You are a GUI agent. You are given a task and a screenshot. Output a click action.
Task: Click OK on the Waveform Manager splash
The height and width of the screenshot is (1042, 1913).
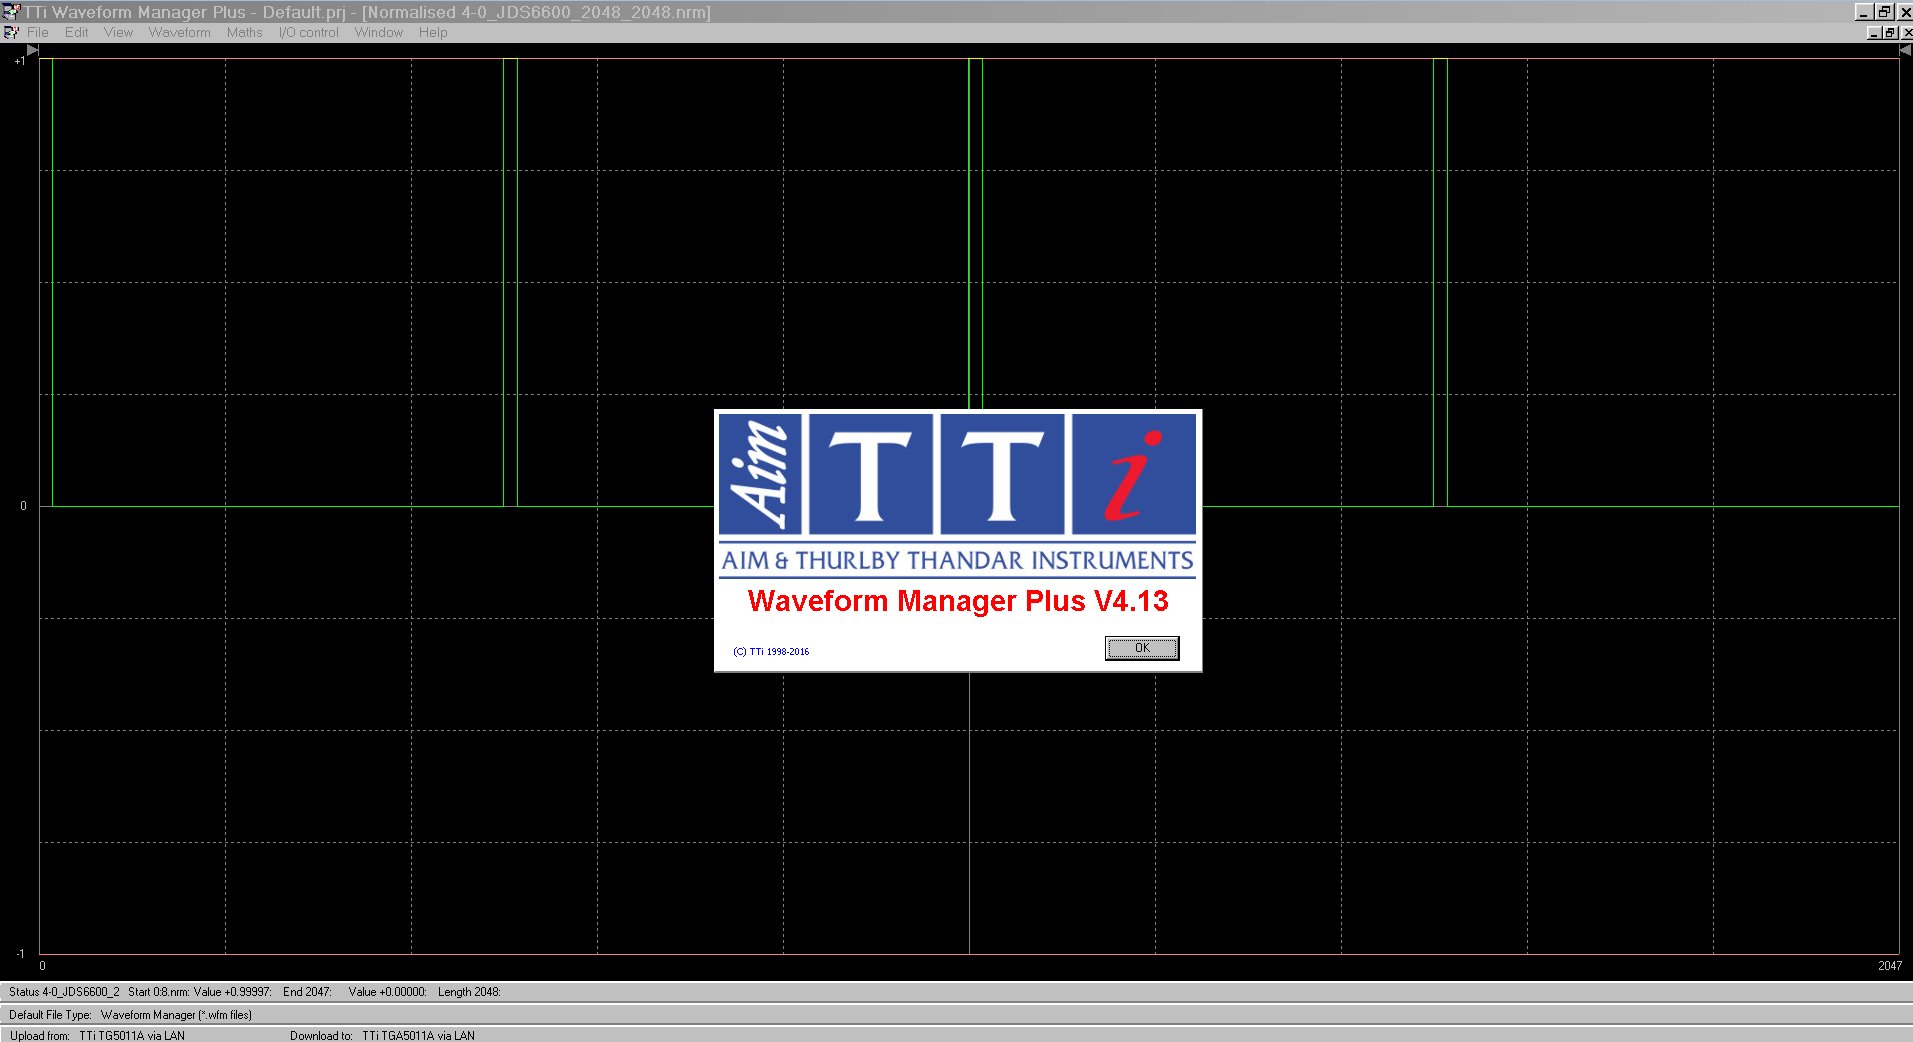coord(1142,648)
